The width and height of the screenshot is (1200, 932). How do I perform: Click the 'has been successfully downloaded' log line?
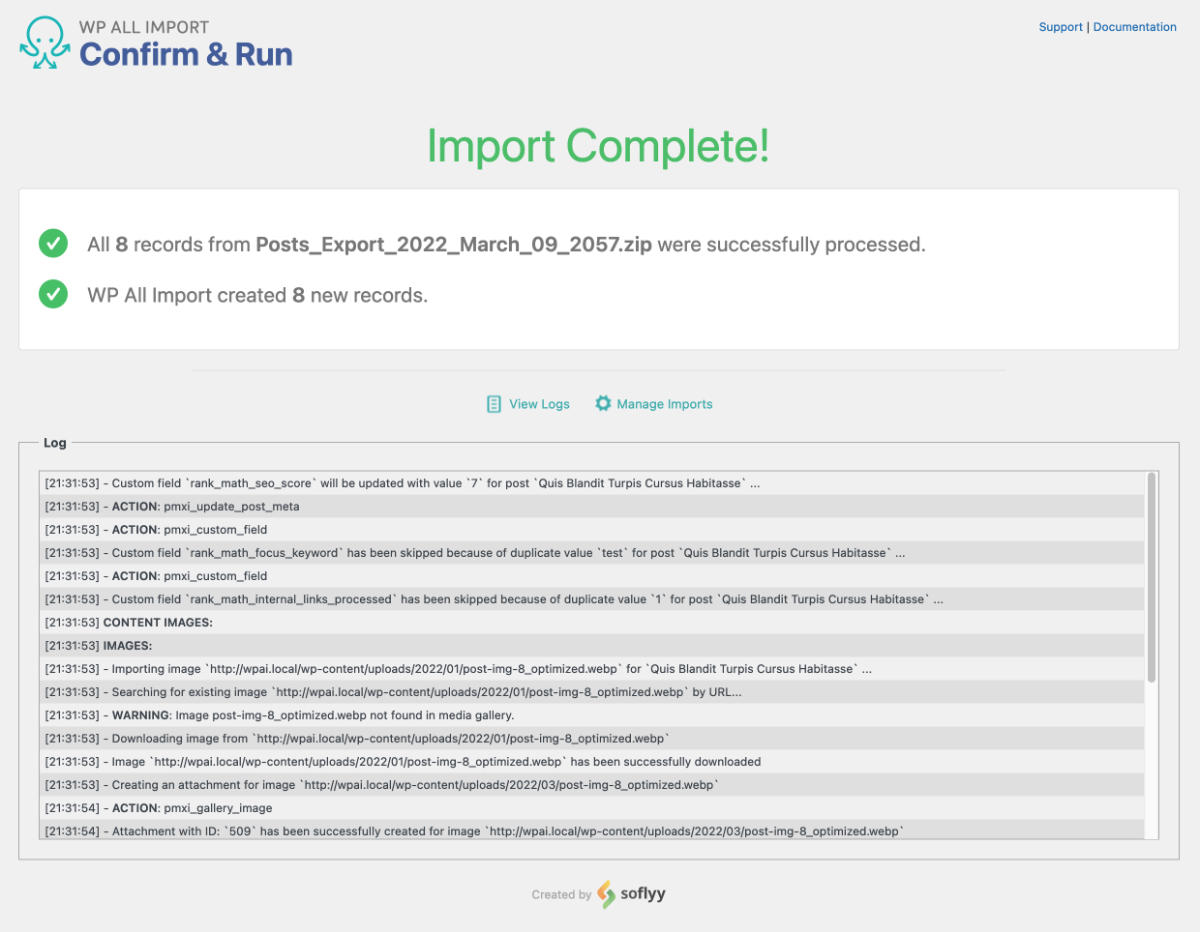(x=592, y=762)
